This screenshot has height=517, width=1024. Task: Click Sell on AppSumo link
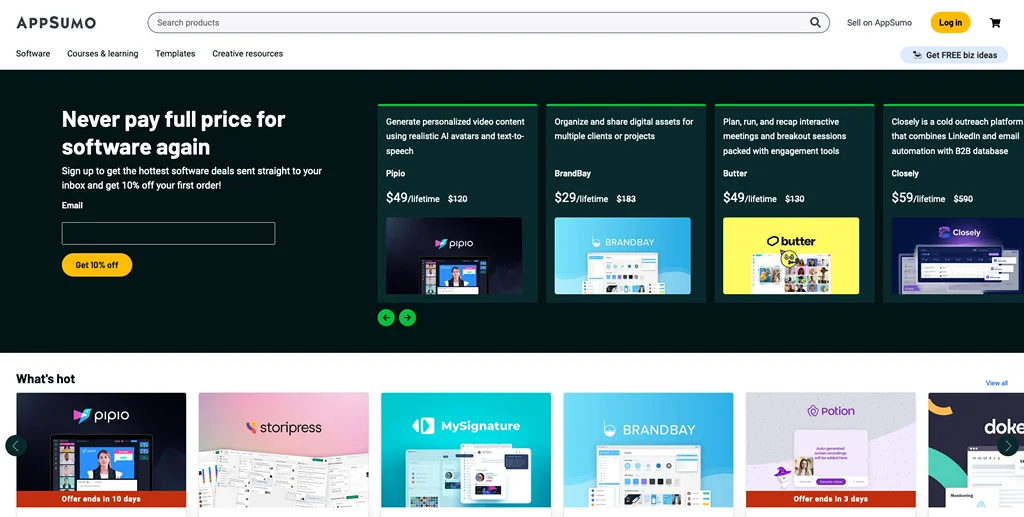879,22
